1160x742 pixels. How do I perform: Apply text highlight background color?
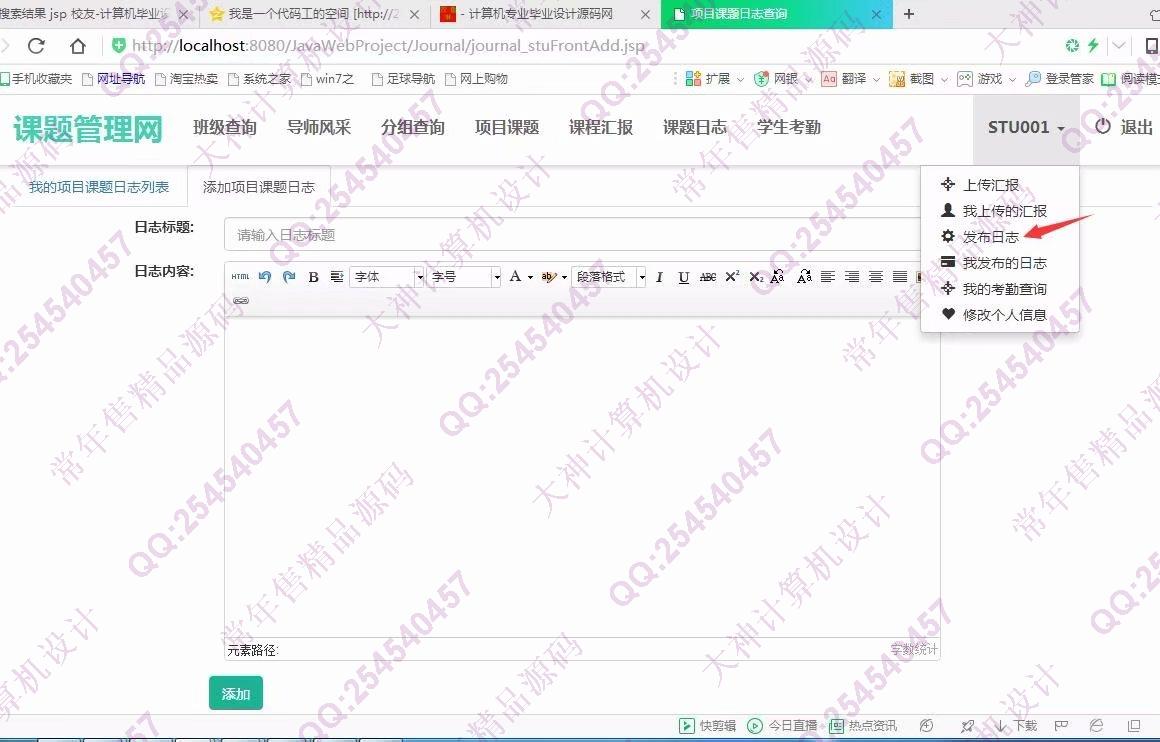pos(548,277)
